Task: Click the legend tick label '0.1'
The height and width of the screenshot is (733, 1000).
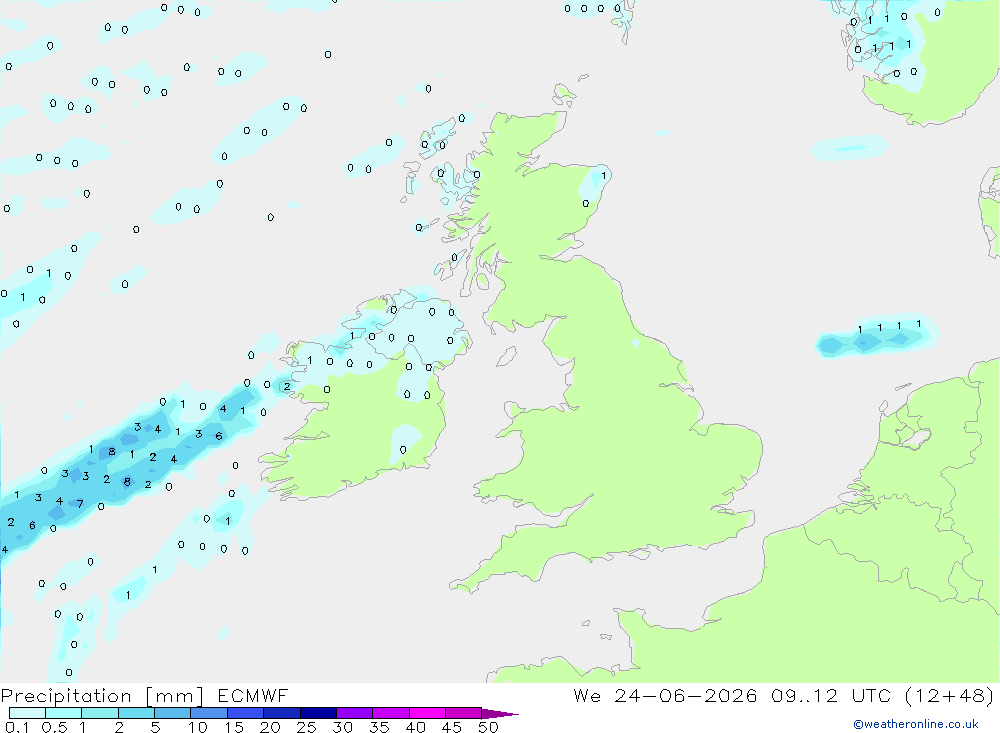Action: (17, 727)
